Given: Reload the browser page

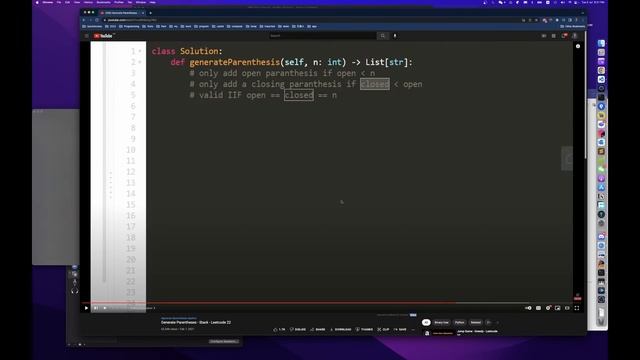Looking at the screenshot, I should click(x=97, y=20).
